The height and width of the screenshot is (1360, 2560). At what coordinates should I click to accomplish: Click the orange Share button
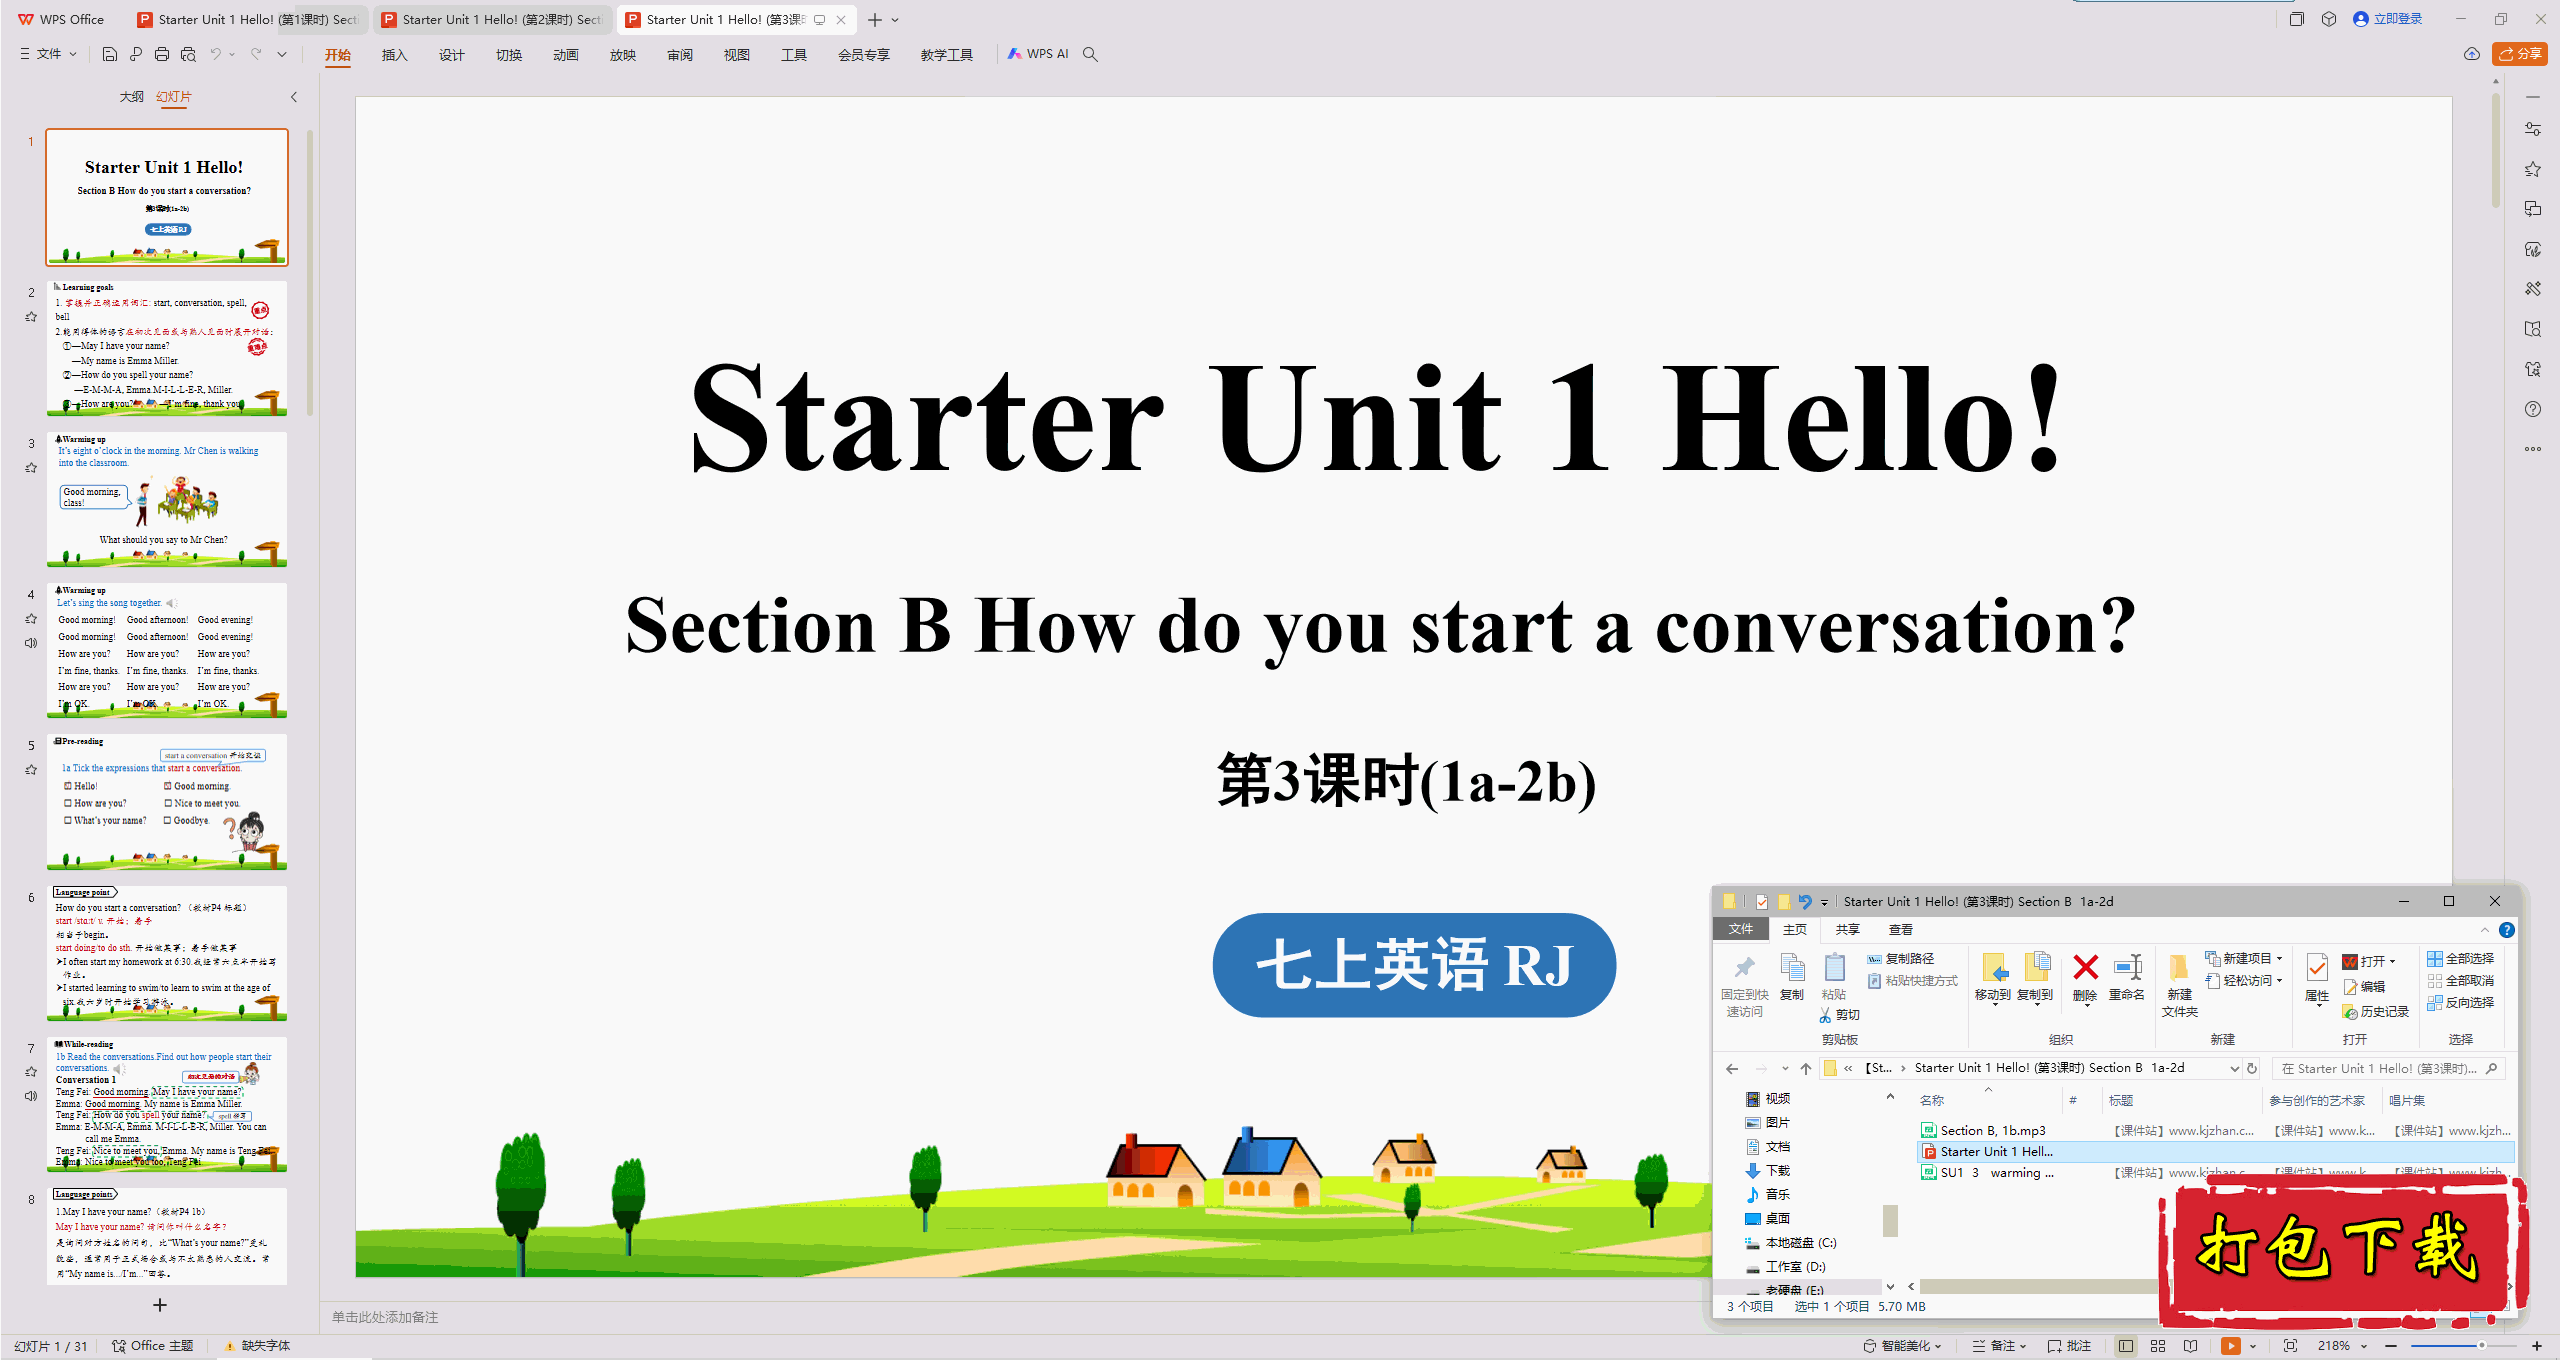coord(2520,54)
